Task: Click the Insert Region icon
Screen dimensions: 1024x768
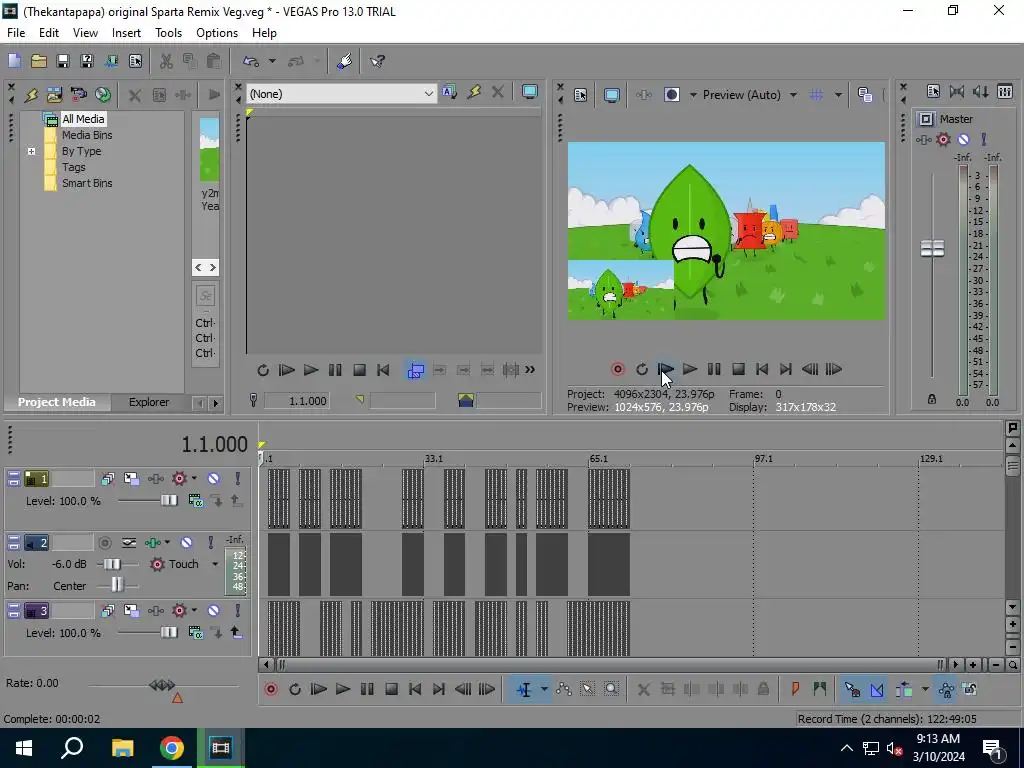Action: 820,689
